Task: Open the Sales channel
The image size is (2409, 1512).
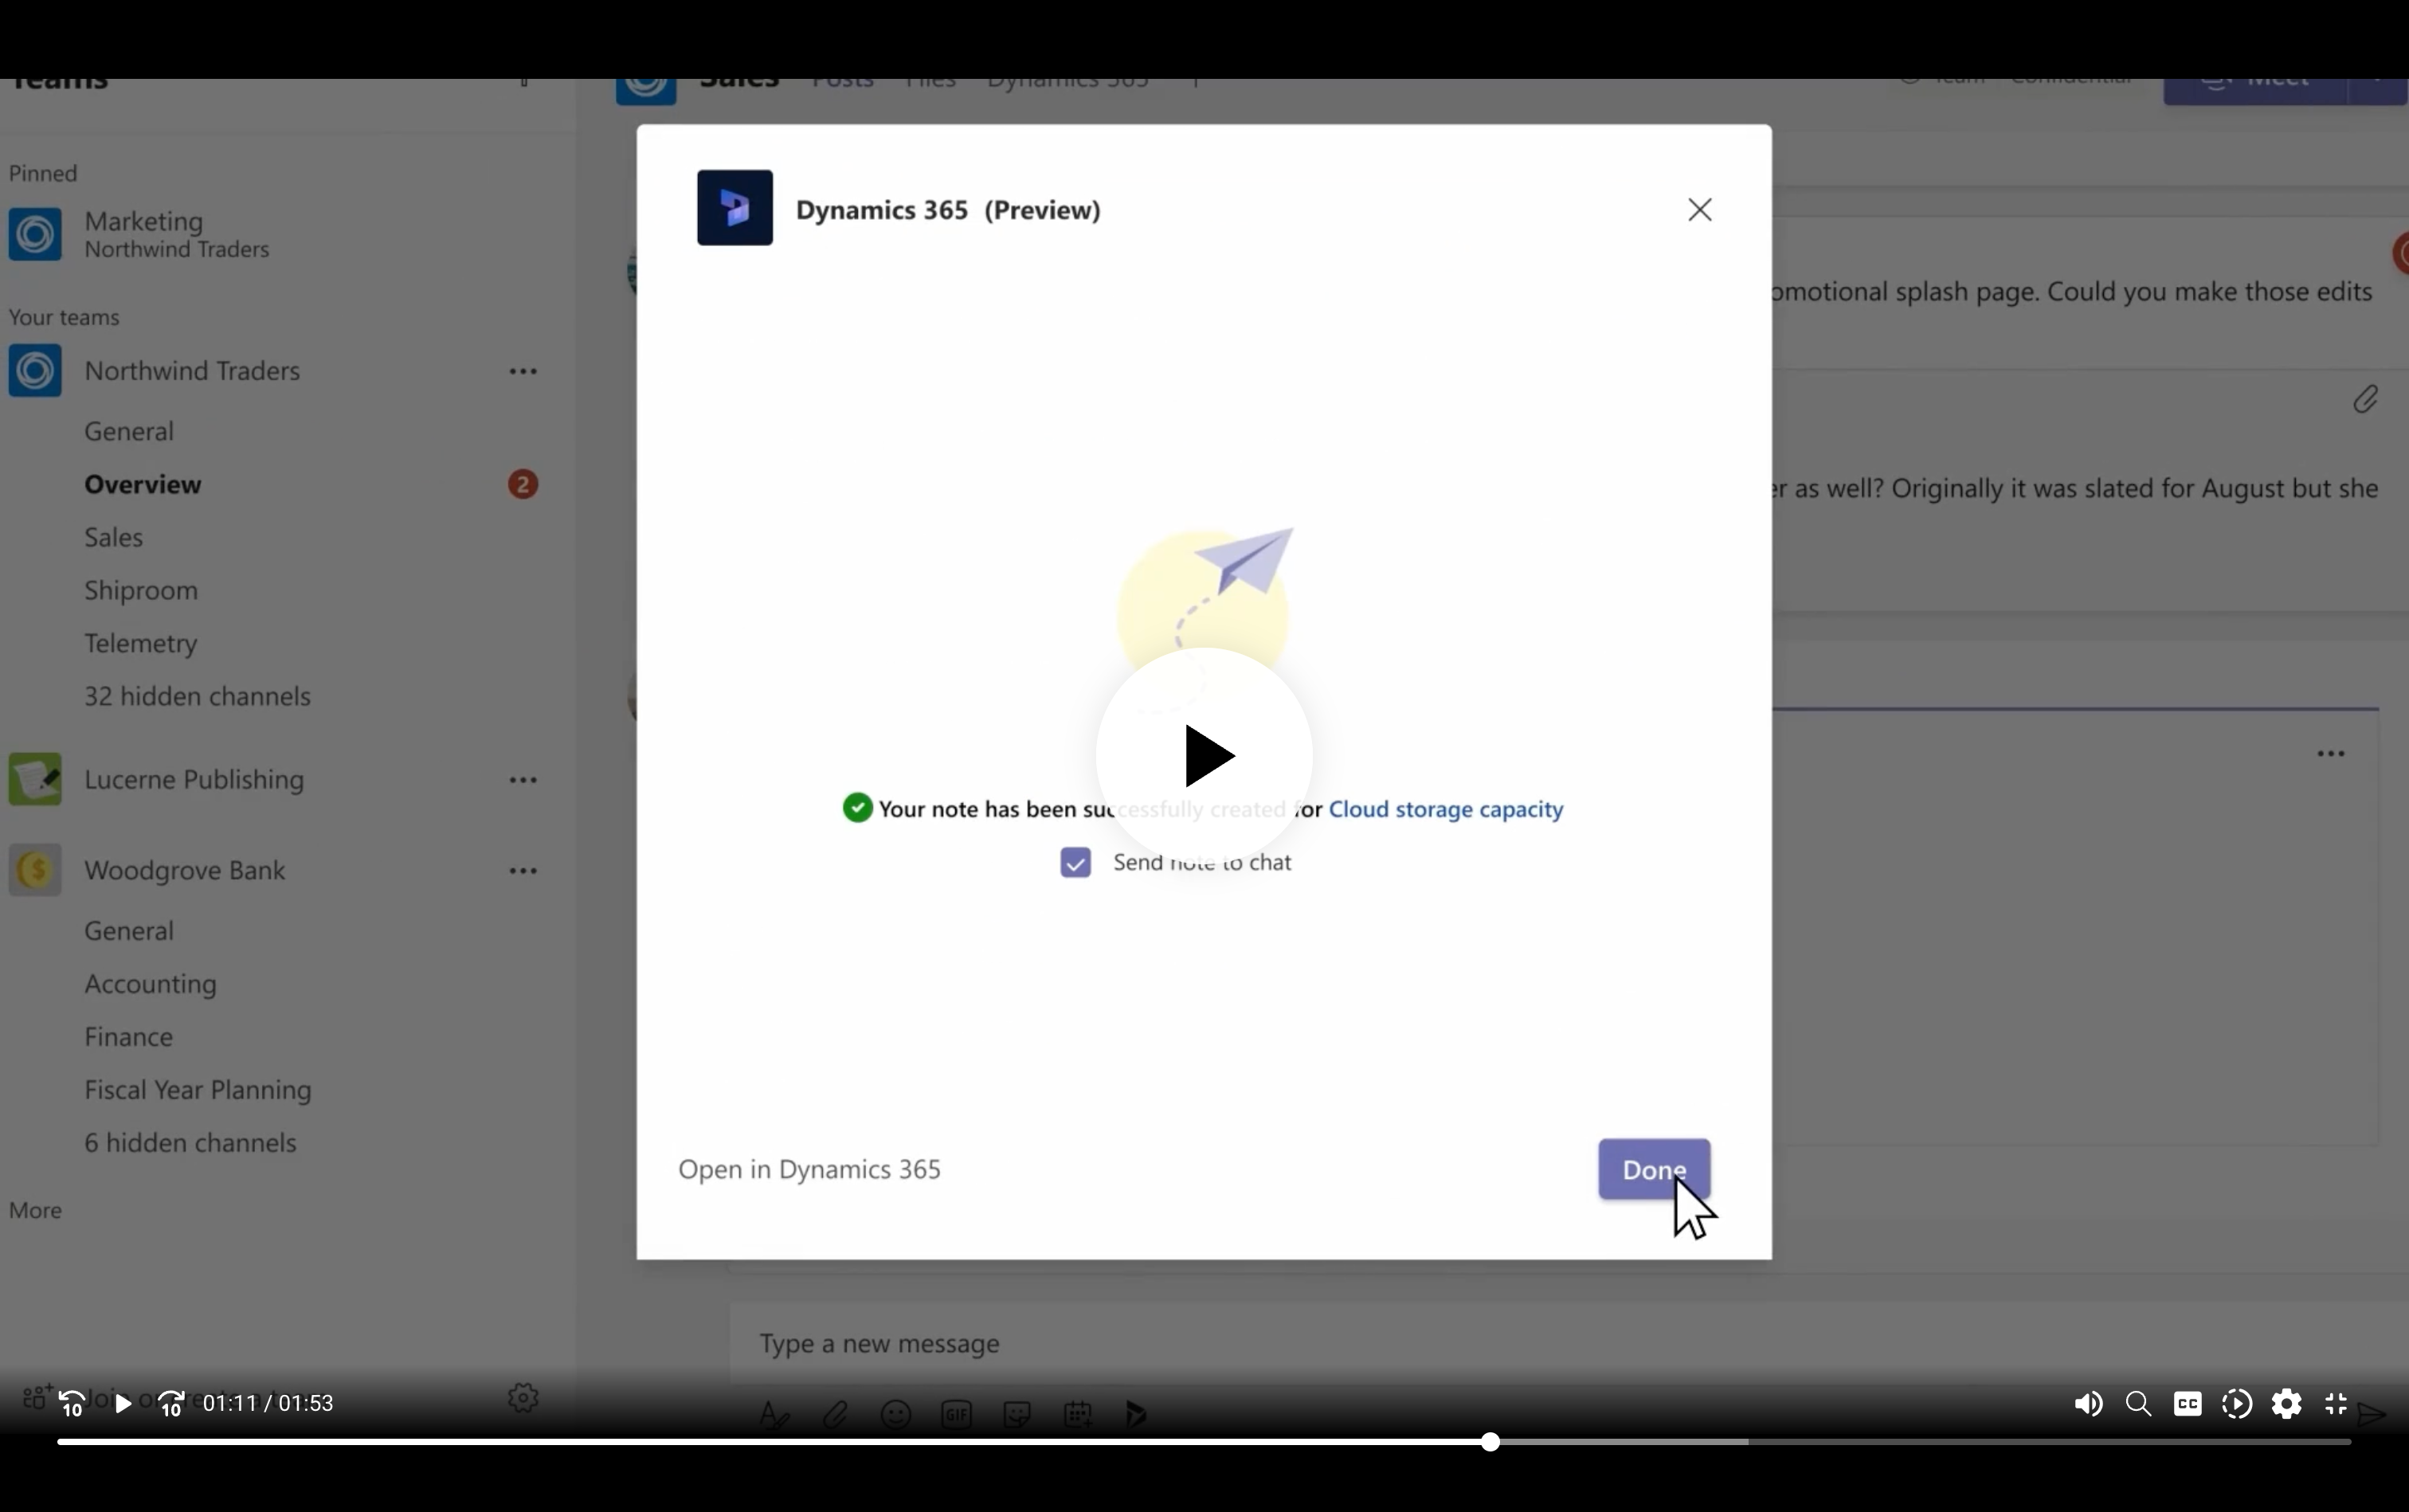Action: [114, 537]
